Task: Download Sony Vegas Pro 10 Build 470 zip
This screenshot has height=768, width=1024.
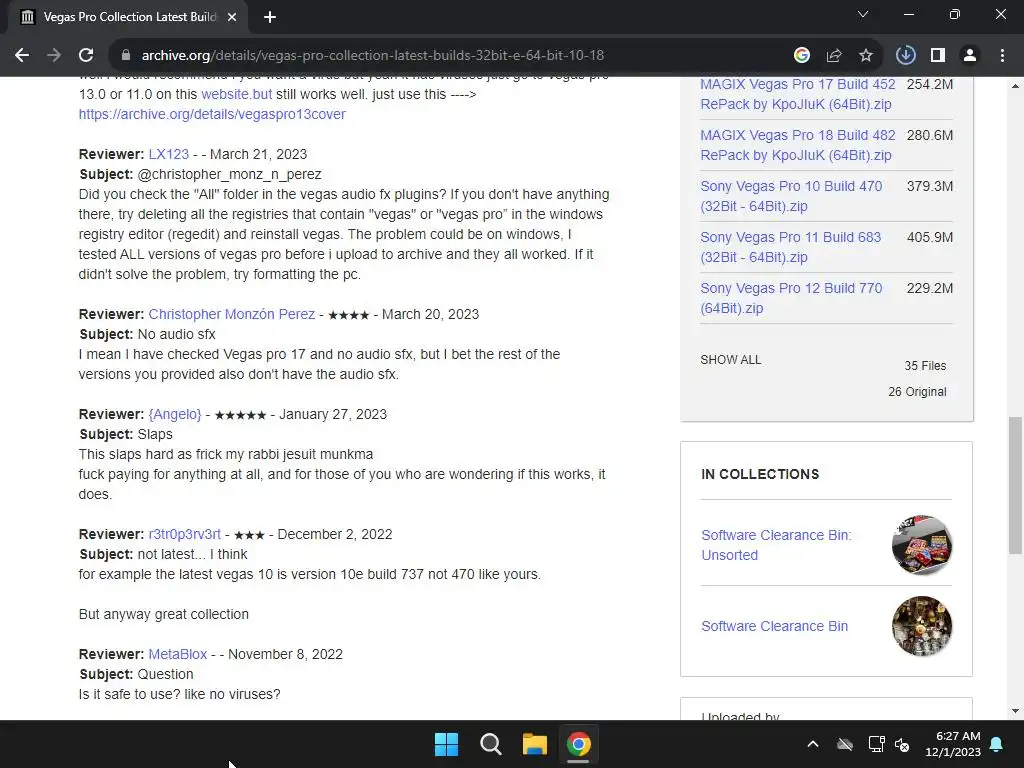Action: pos(791,196)
